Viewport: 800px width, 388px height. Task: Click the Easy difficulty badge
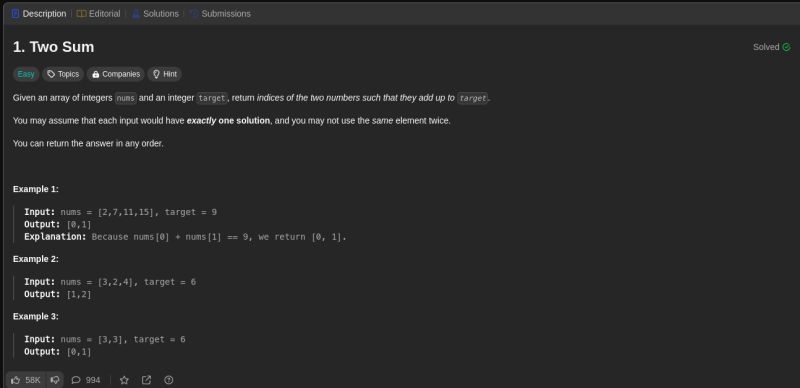coord(26,74)
